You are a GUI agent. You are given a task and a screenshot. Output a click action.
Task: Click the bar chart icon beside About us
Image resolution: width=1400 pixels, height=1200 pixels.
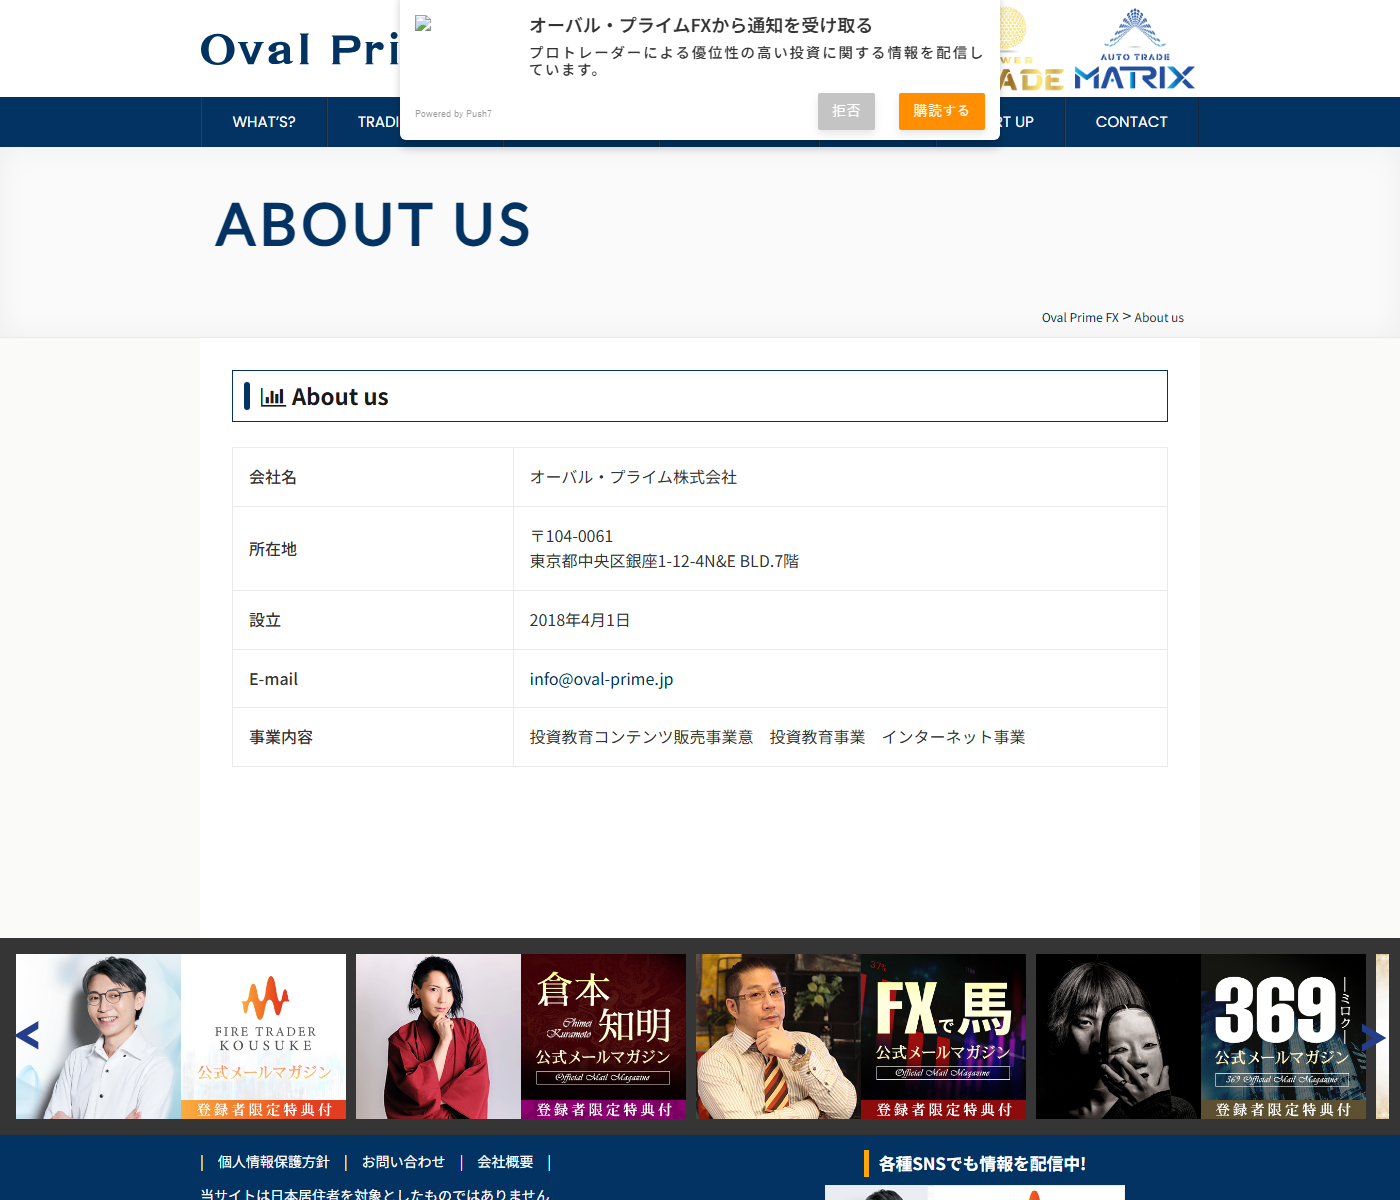(x=273, y=397)
